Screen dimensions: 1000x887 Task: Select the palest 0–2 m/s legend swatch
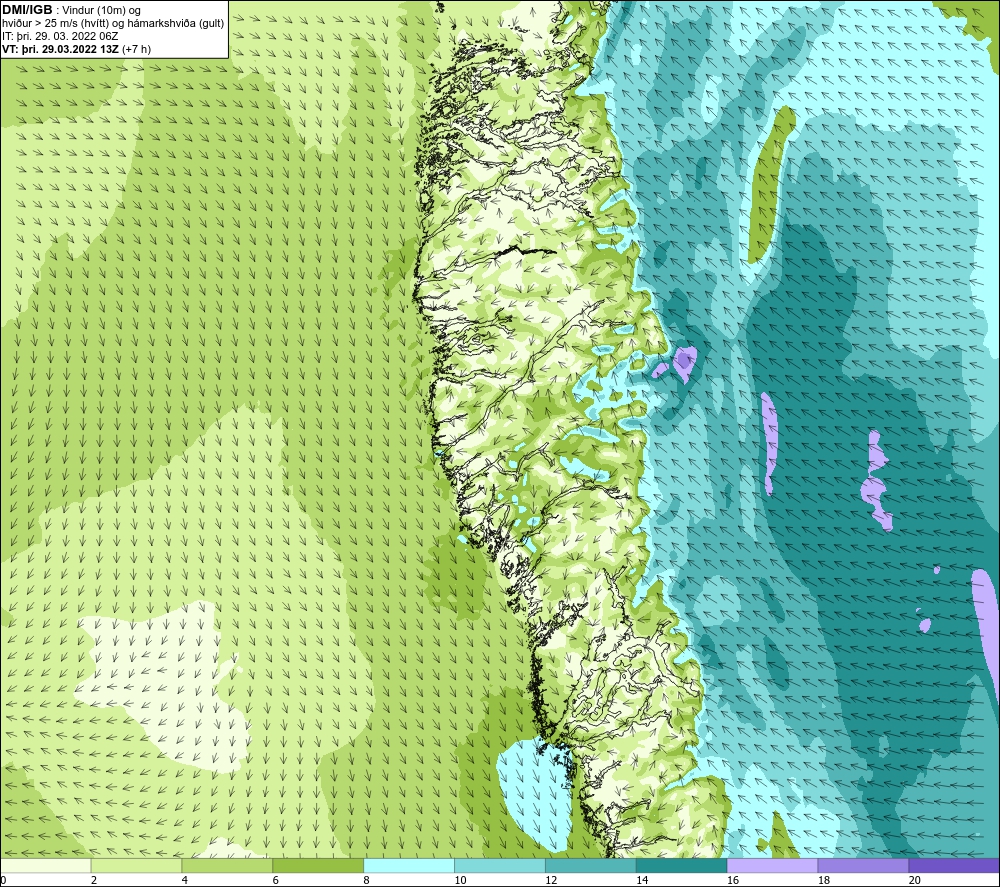tap(45, 865)
